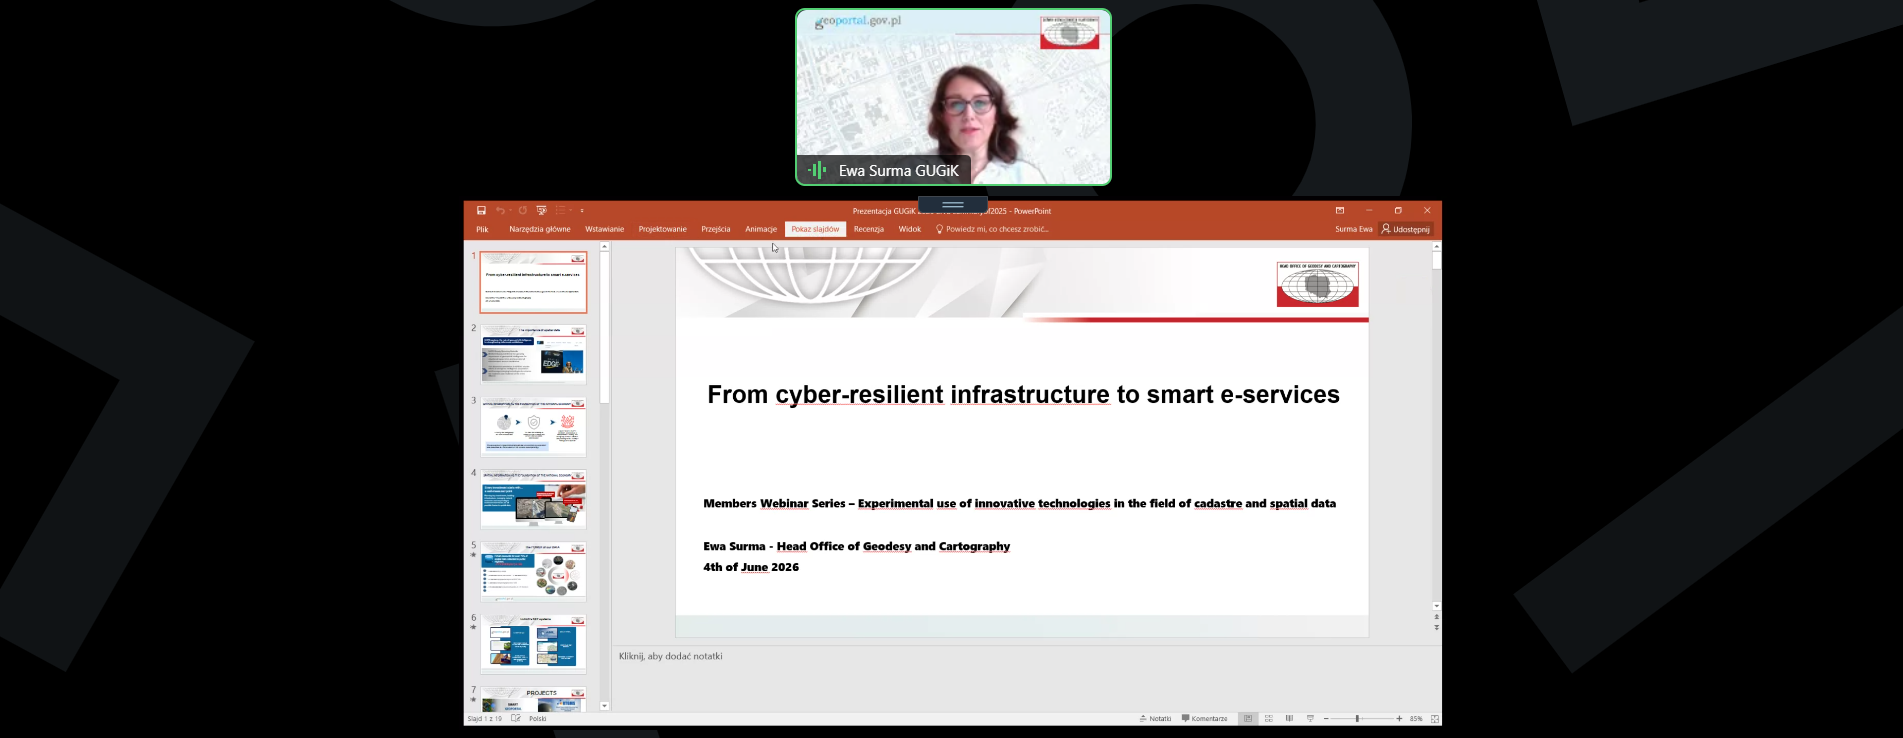The height and width of the screenshot is (738, 1903).
Task: Start slideshow from beginning icon in title bar
Action: coord(541,211)
